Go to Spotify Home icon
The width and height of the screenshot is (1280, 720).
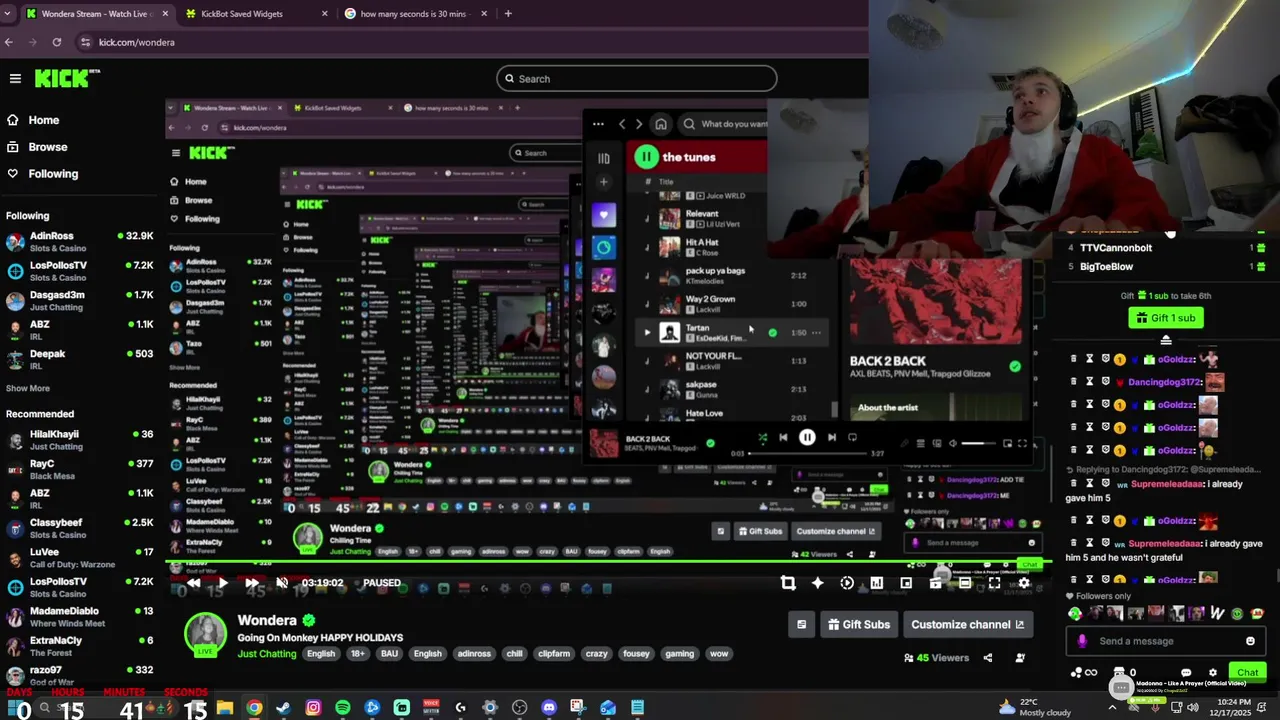click(x=661, y=124)
